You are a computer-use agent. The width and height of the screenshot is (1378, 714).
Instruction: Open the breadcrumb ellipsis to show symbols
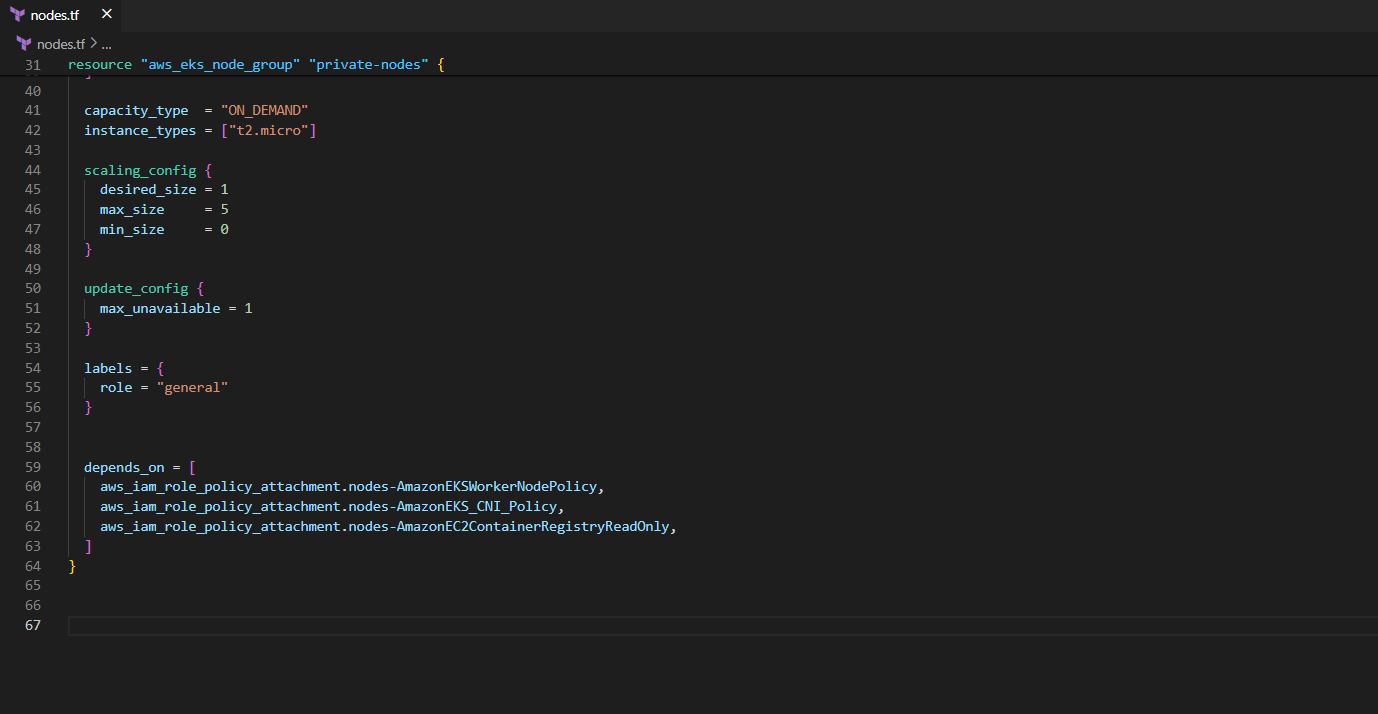click(x=108, y=43)
